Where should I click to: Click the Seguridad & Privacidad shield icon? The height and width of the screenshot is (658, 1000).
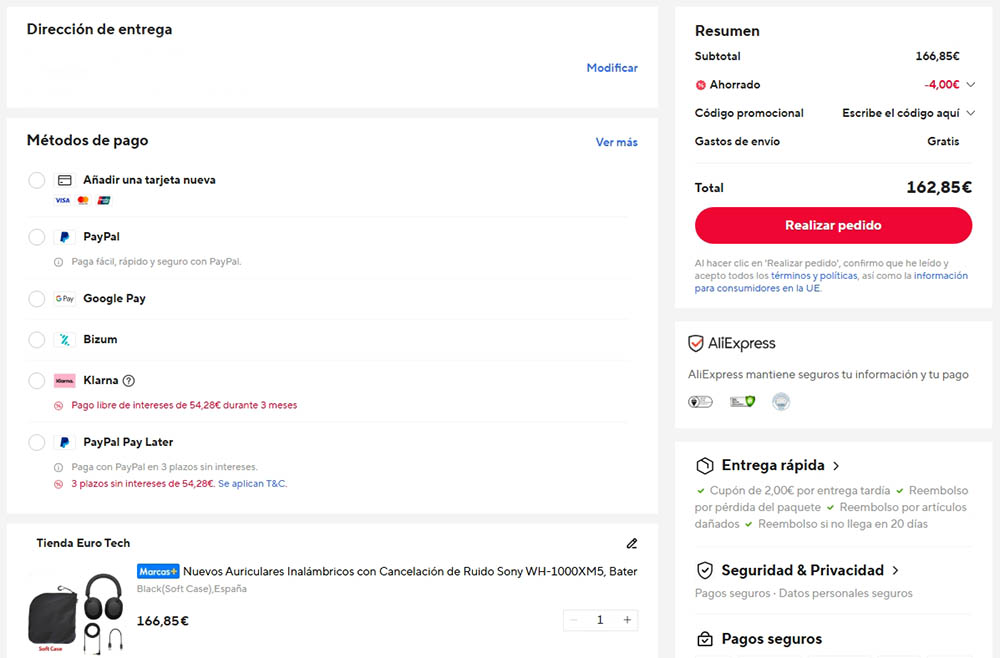704,571
